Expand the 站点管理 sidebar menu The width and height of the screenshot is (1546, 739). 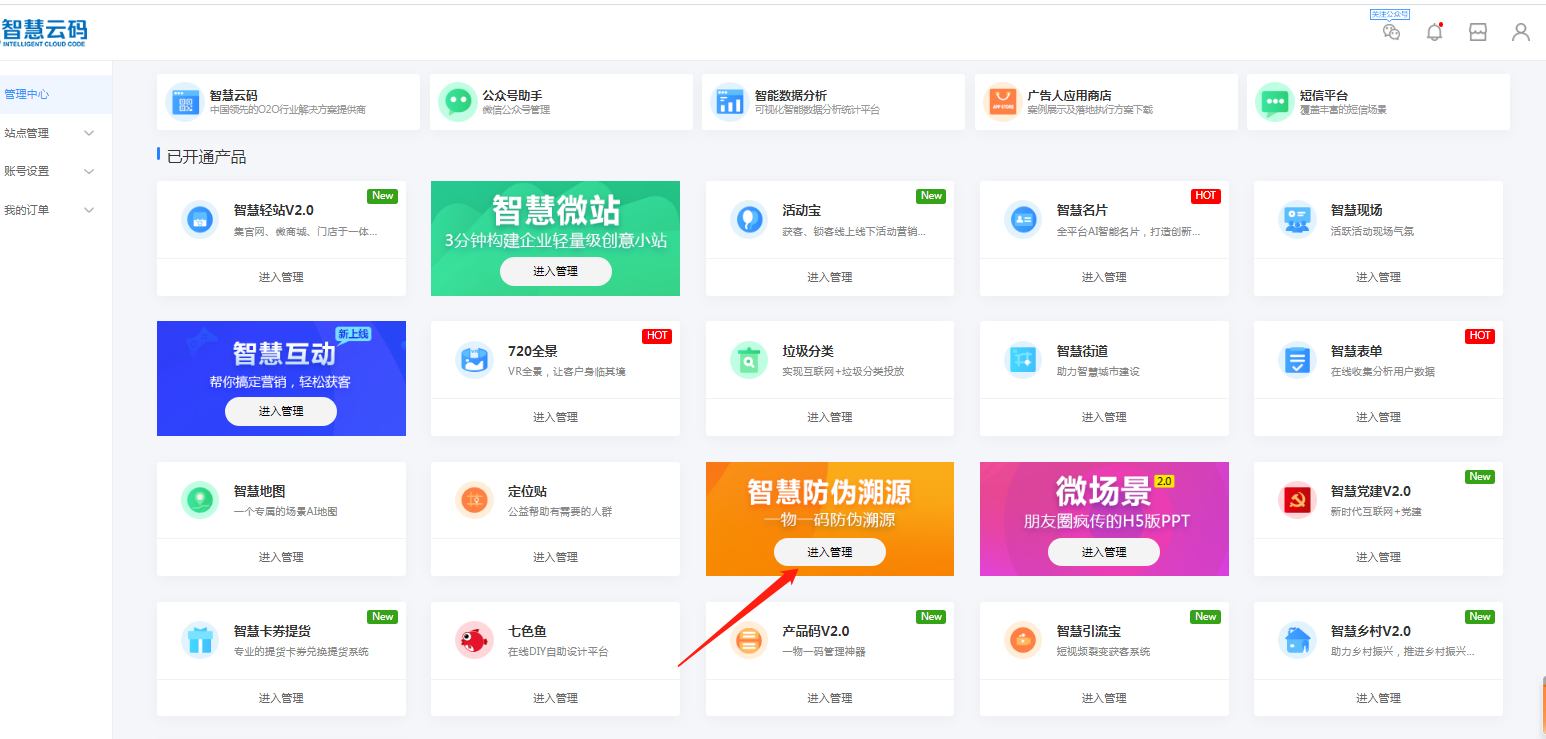[50, 133]
